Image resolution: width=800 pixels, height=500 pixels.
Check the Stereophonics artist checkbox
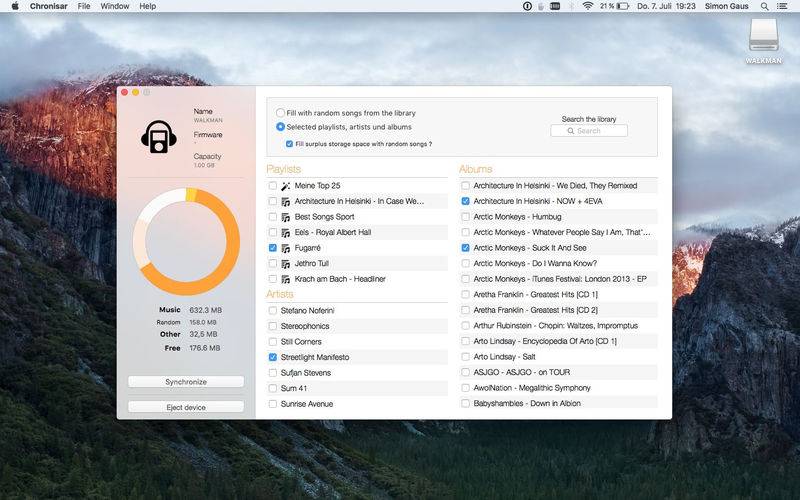(x=272, y=326)
